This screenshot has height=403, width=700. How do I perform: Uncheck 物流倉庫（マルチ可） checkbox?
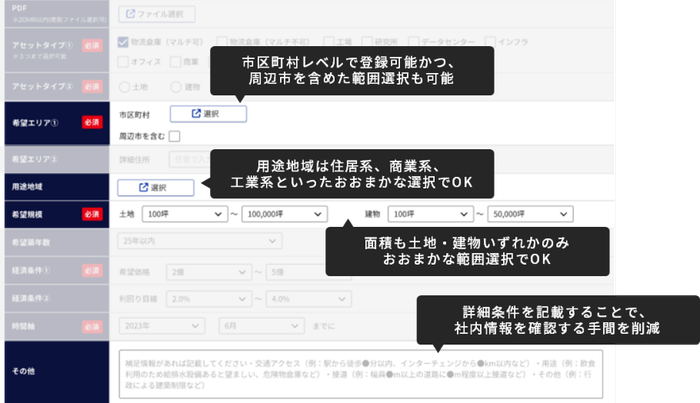tap(123, 42)
